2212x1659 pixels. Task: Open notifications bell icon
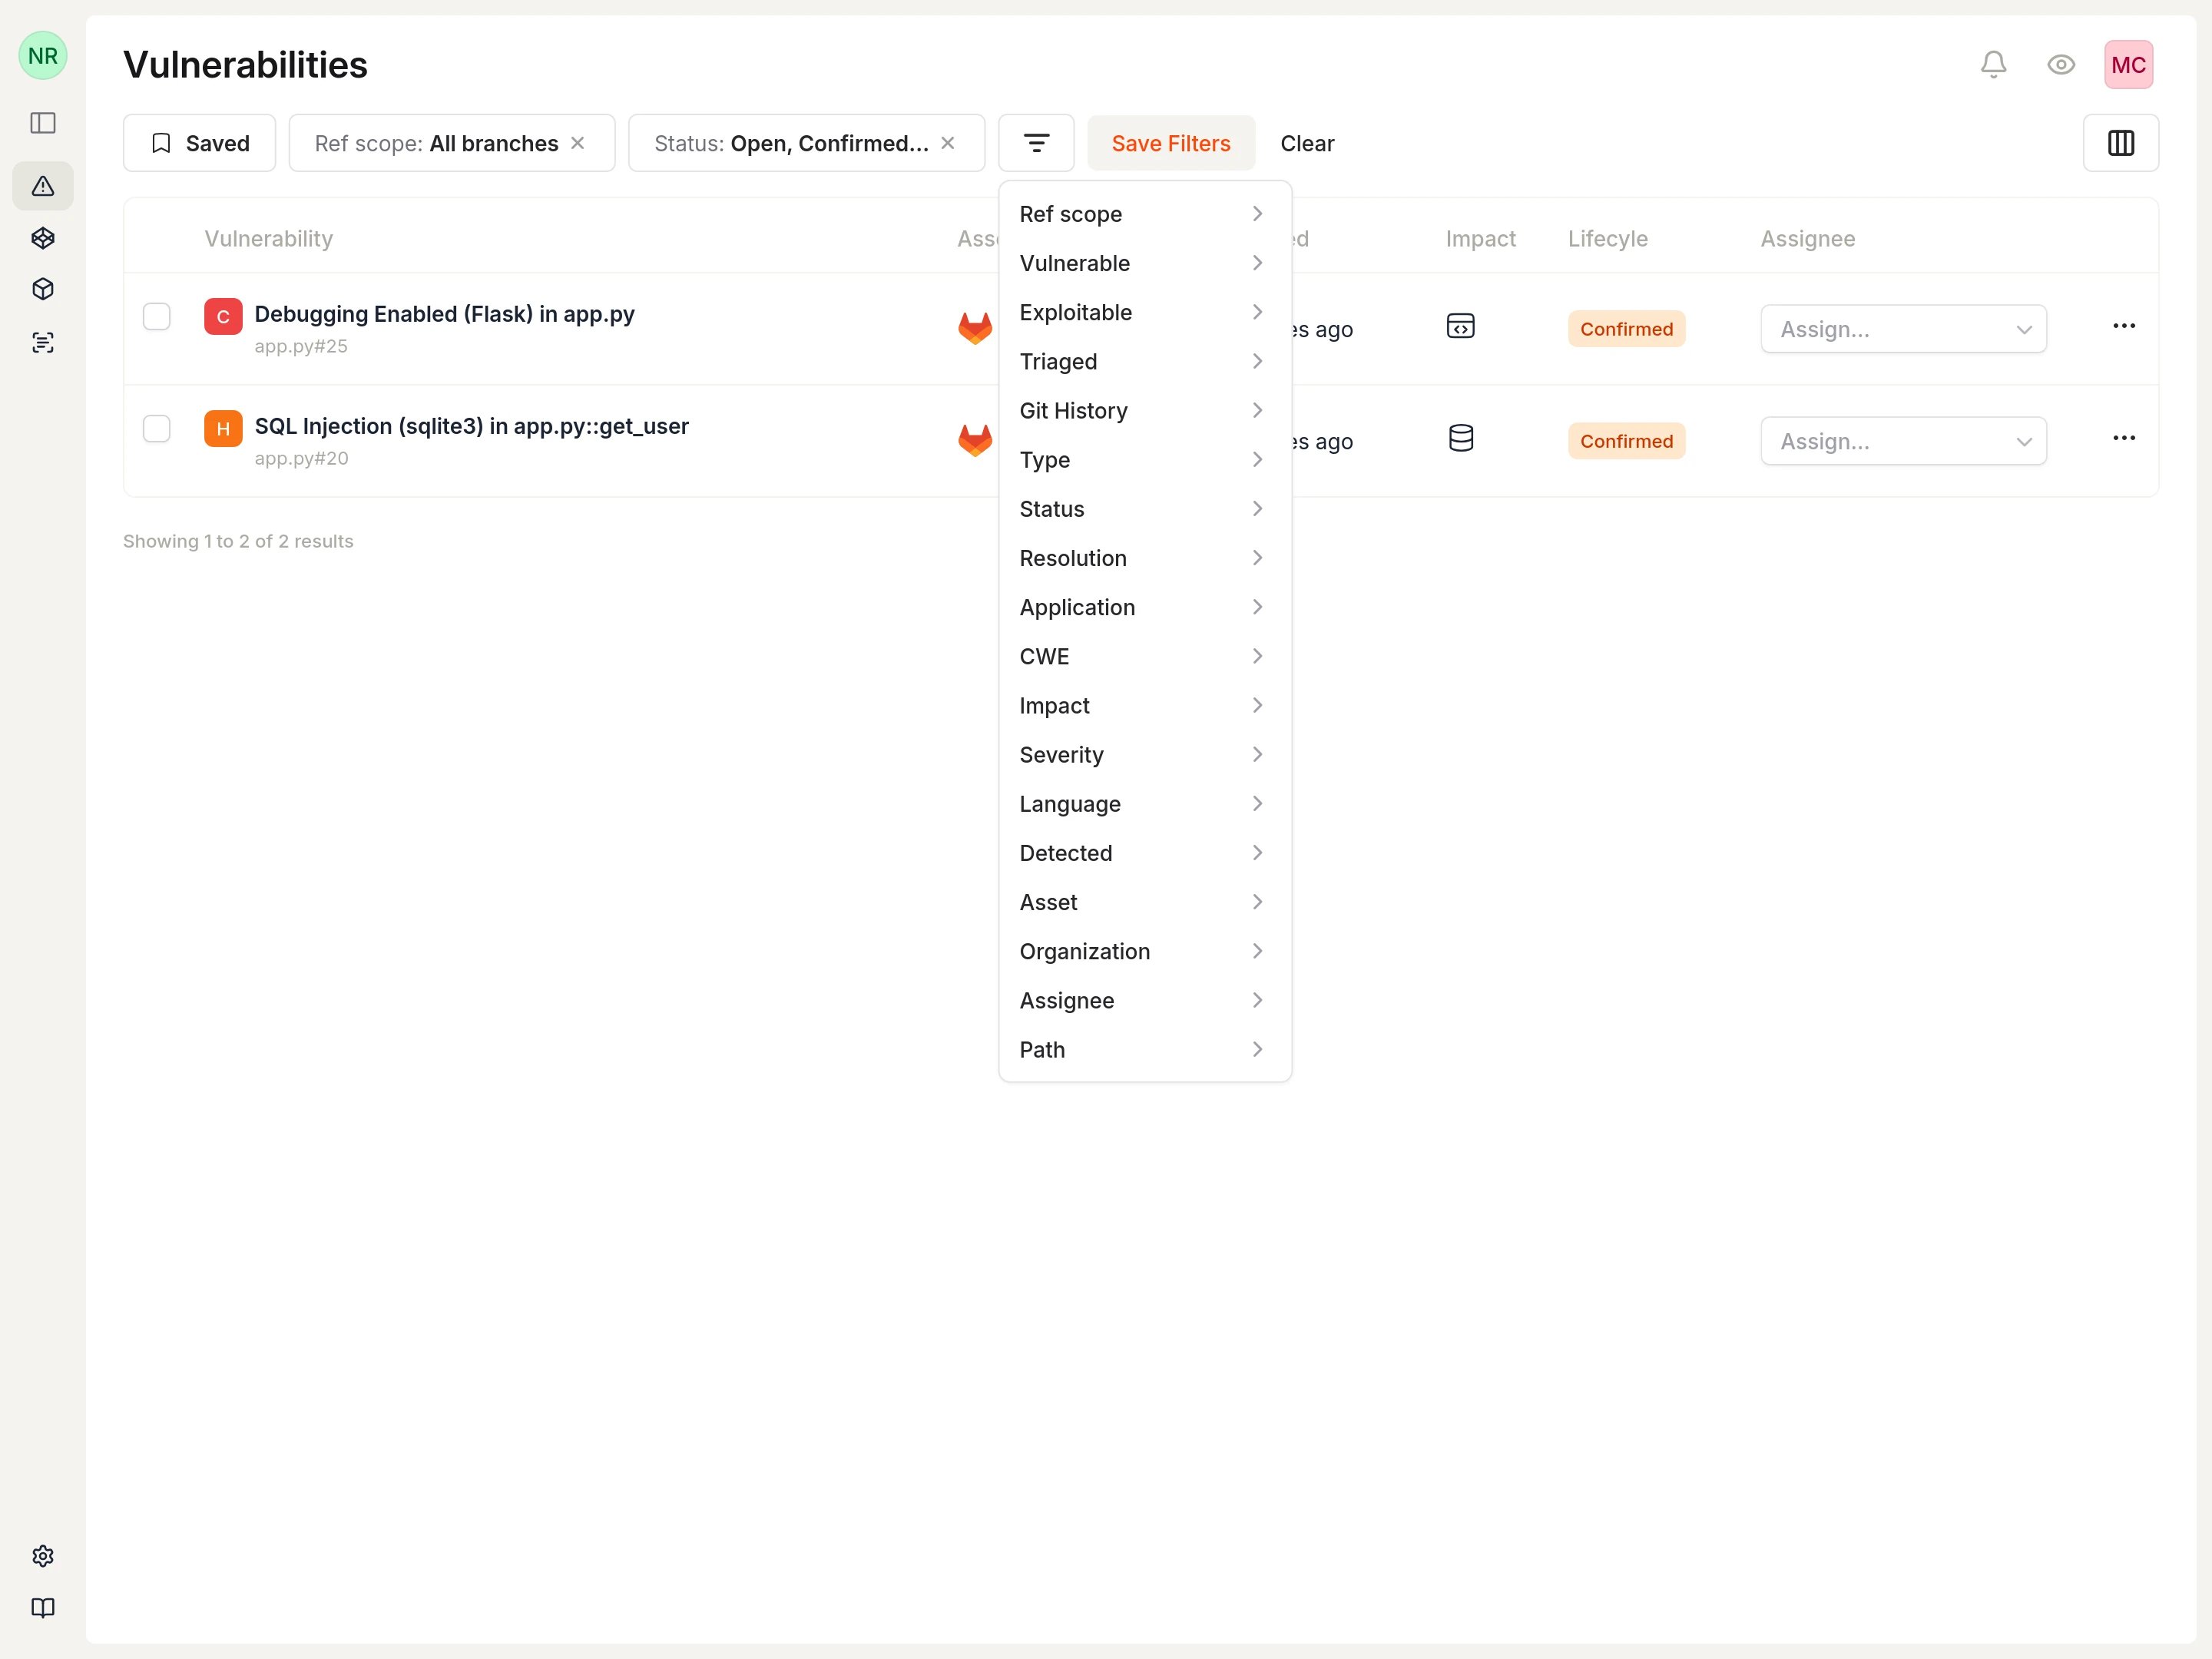pos(1994,65)
